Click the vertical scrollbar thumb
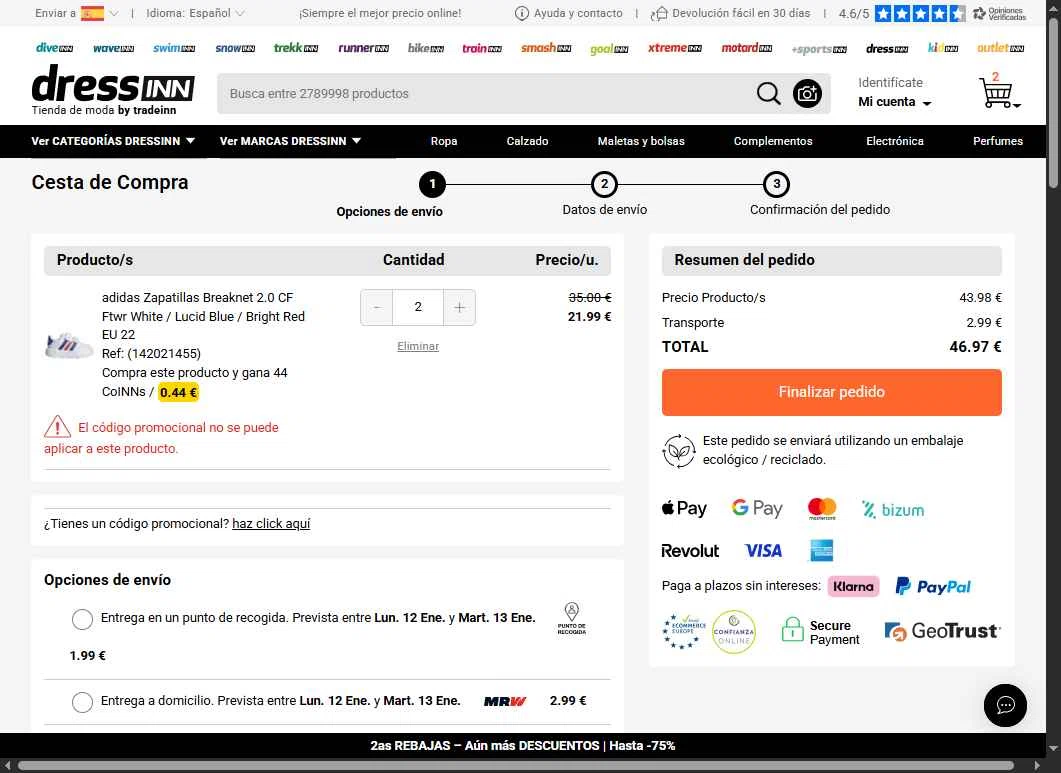The image size is (1061, 773). click(1053, 103)
